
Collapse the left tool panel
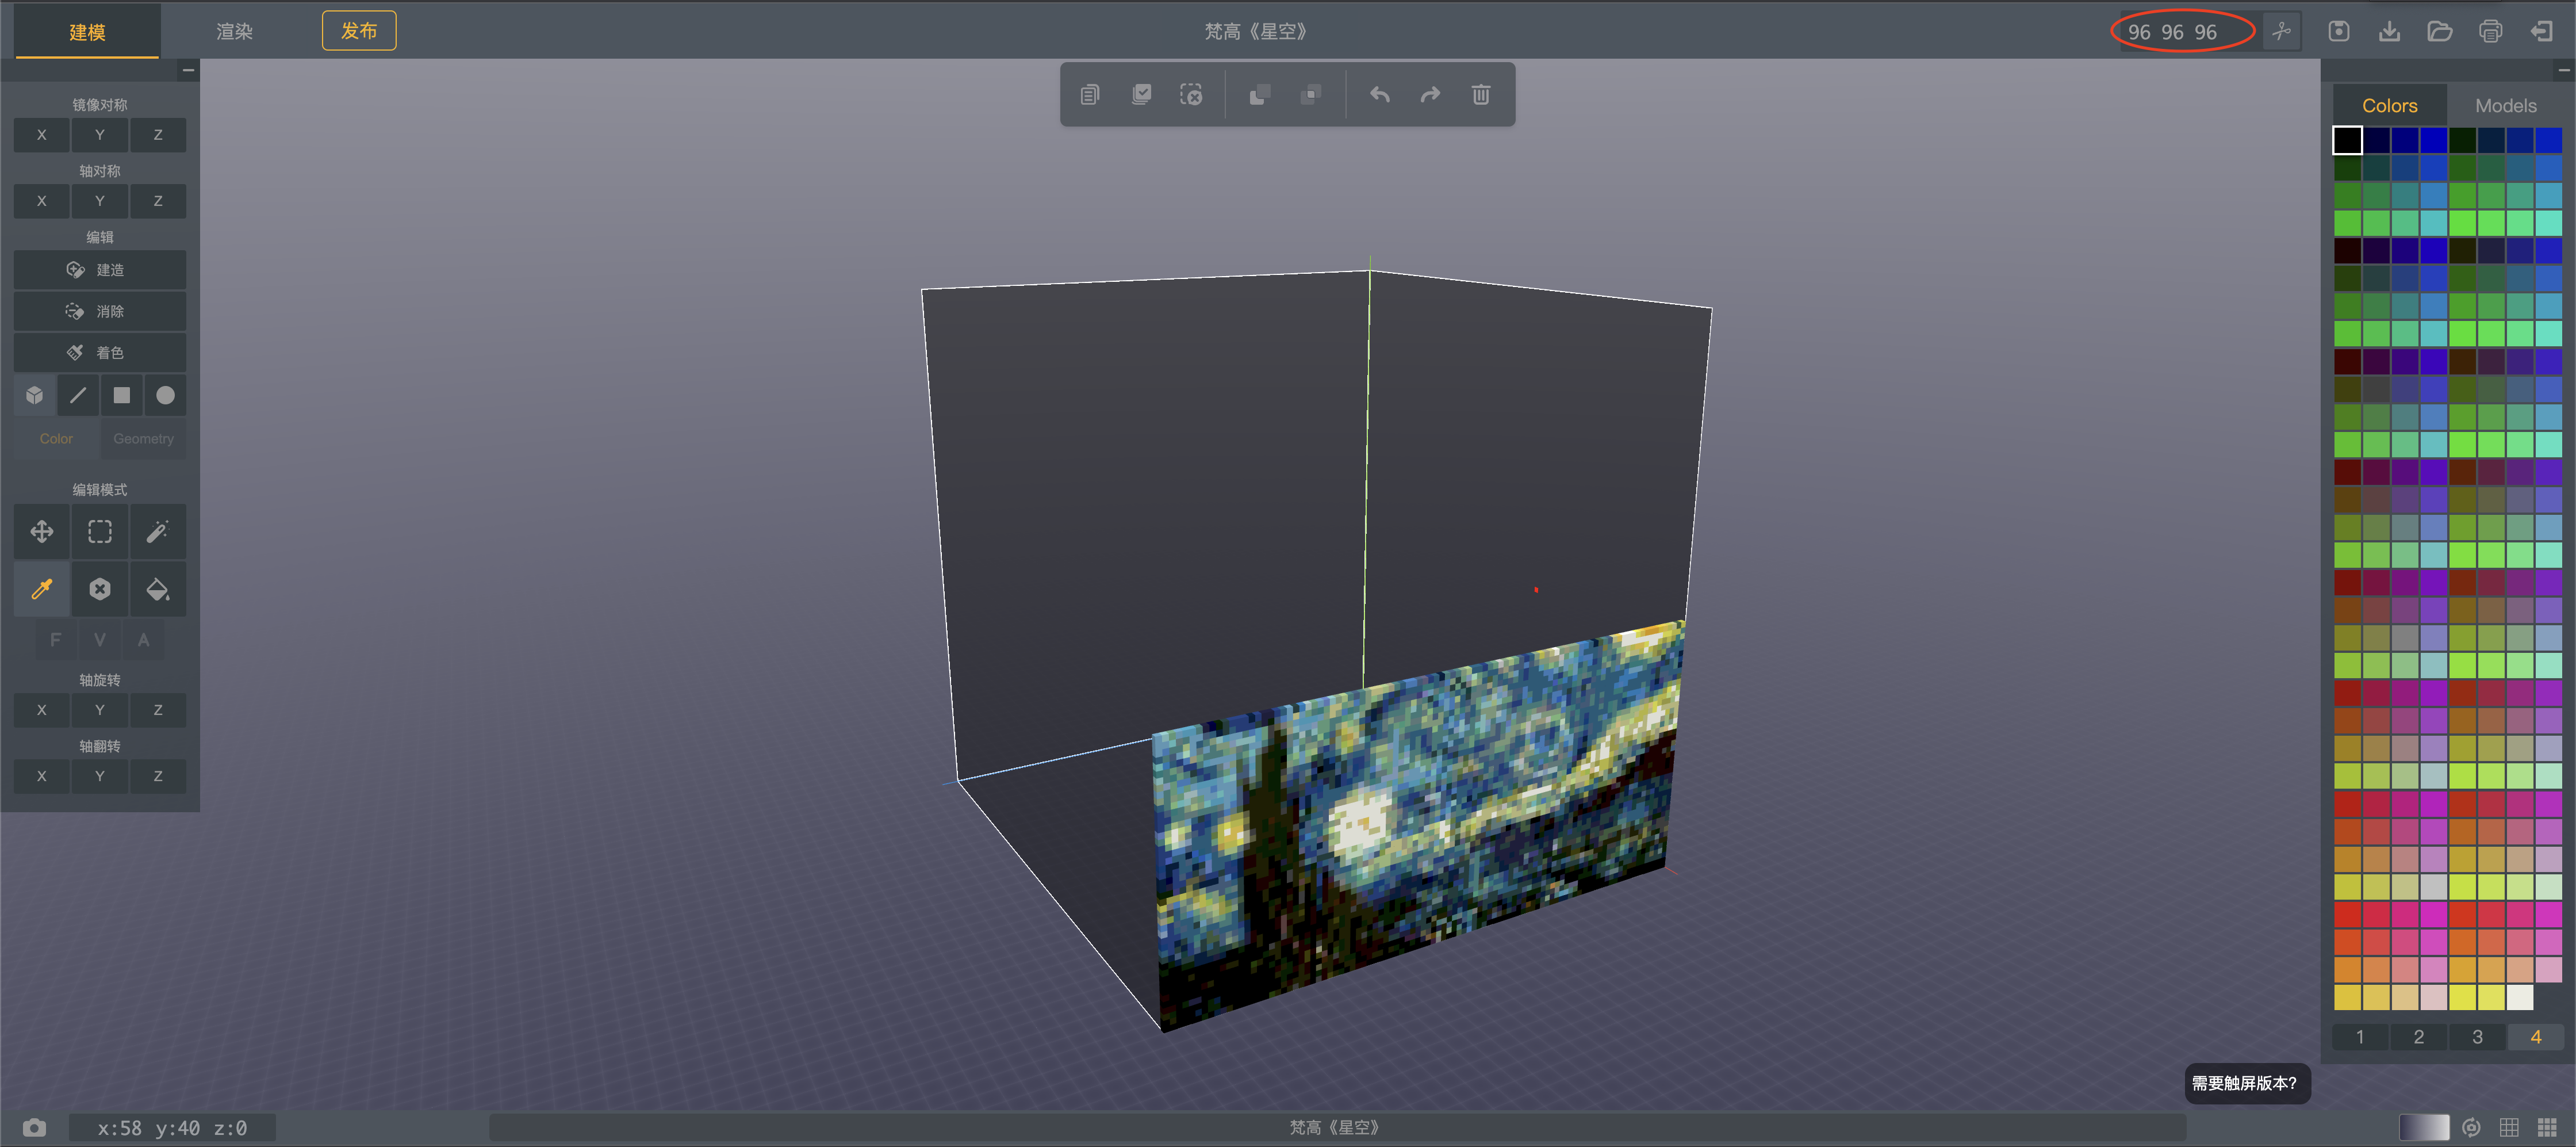[x=188, y=70]
